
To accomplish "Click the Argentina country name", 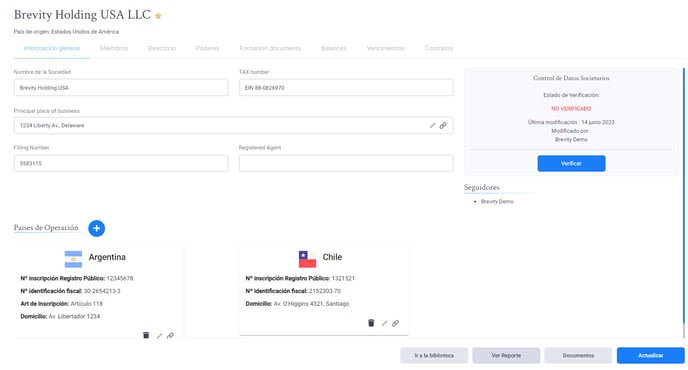I will point(107,257).
